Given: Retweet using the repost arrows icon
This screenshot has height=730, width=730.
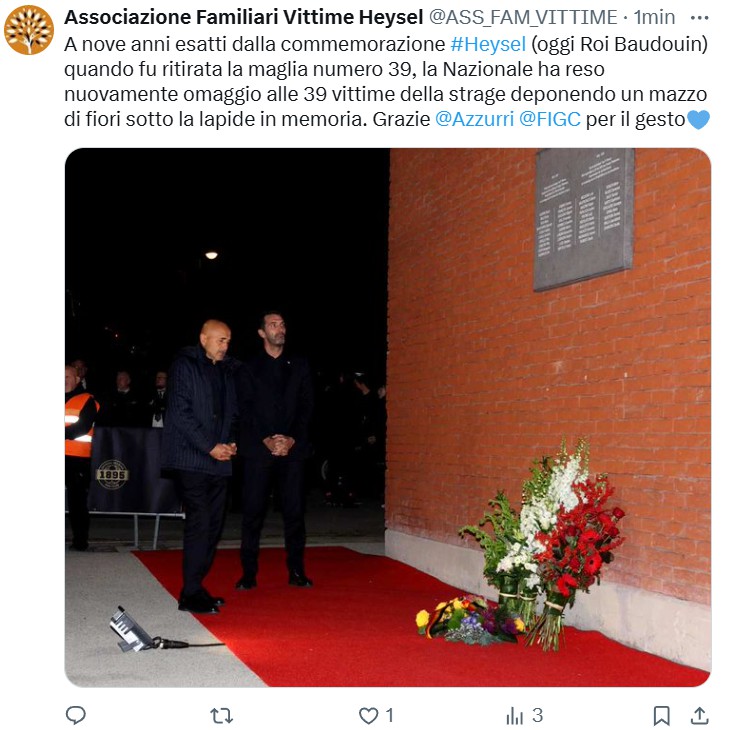Looking at the screenshot, I should [221, 715].
